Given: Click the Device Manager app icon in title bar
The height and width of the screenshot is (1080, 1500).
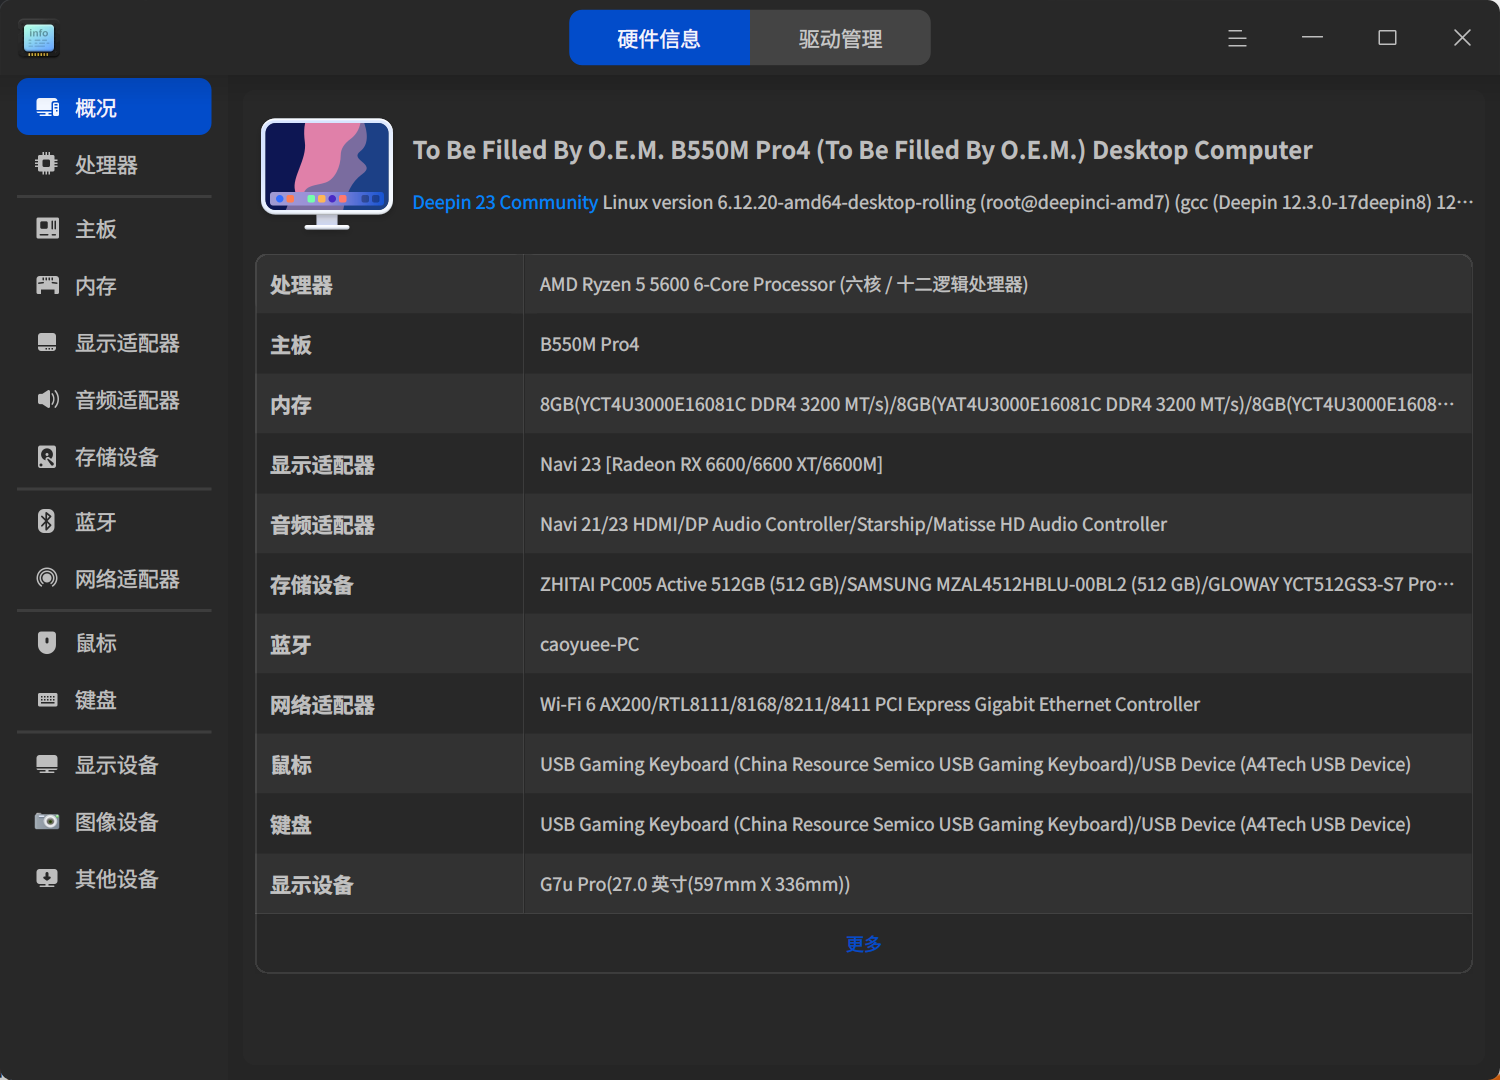Looking at the screenshot, I should pyautogui.click(x=39, y=39).
